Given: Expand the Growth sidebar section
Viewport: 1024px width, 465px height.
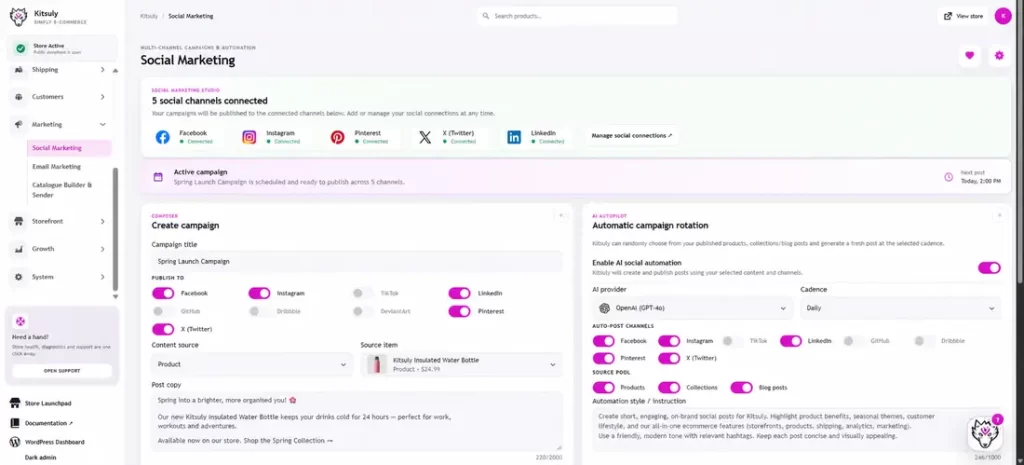Looking at the screenshot, I should click(x=103, y=249).
